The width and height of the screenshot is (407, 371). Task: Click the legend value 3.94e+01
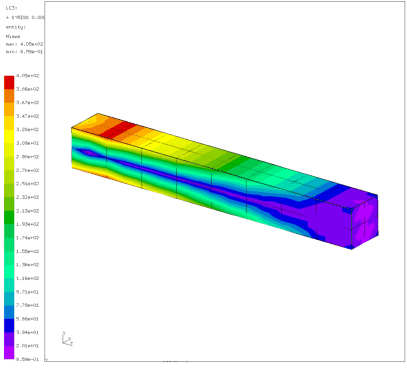click(28, 332)
